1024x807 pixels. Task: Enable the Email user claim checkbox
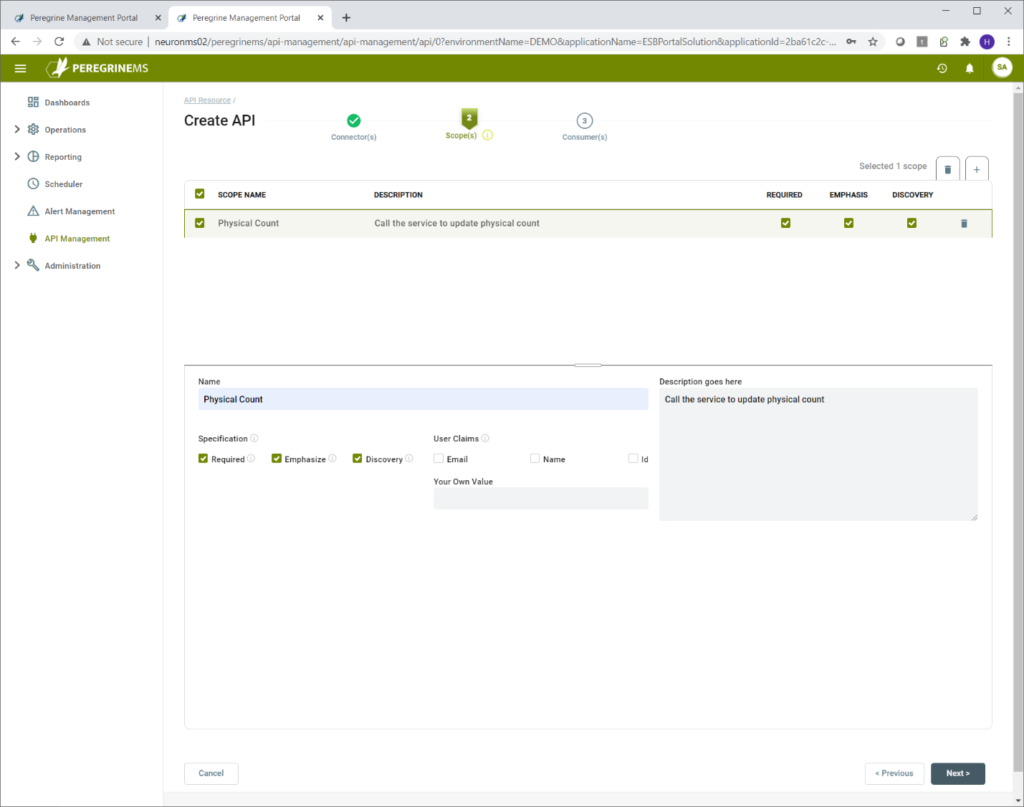pyautogui.click(x=438, y=458)
